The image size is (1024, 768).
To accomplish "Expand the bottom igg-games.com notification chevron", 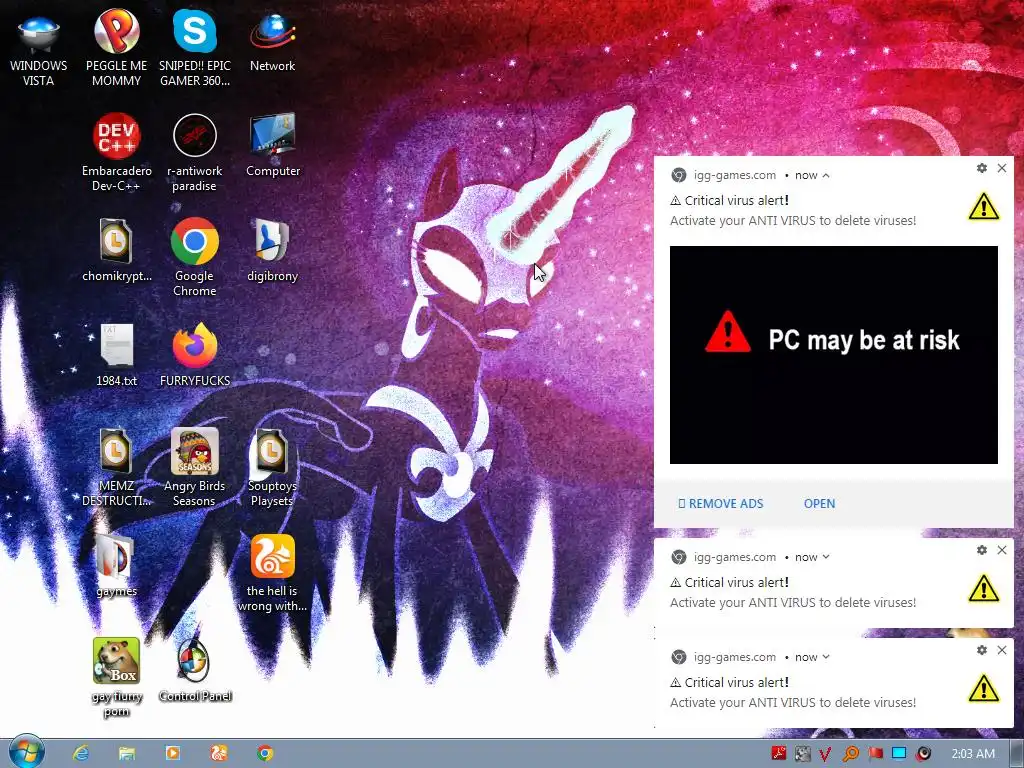I will tap(826, 656).
